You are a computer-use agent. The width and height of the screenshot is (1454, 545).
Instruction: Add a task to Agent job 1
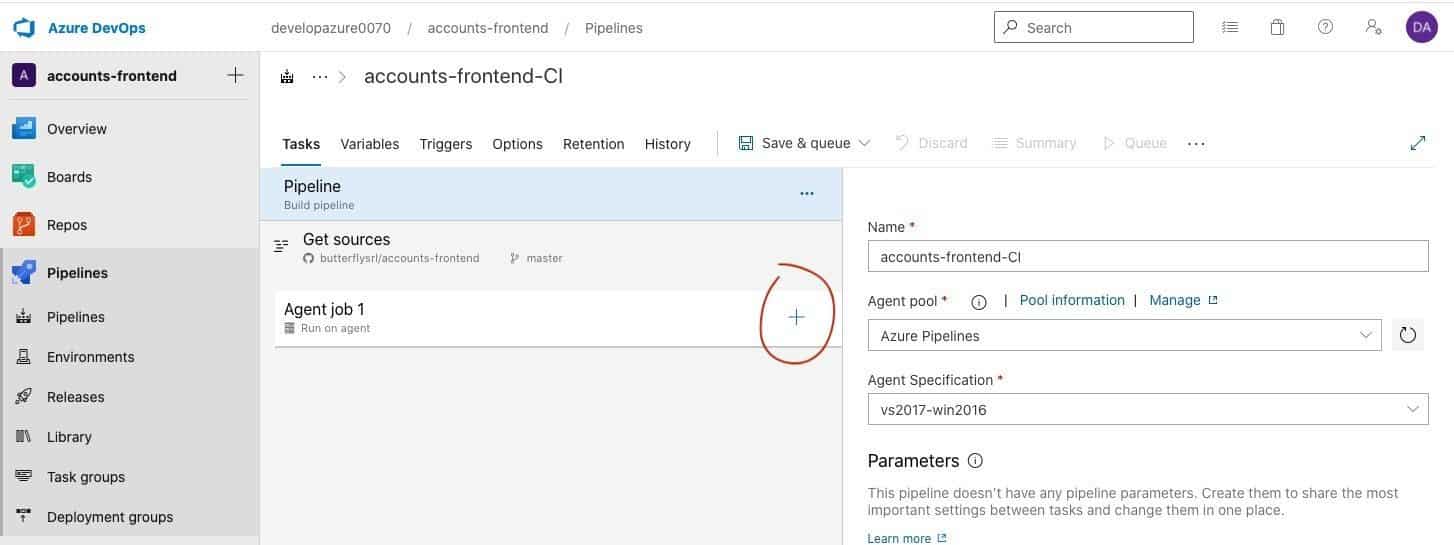tap(796, 317)
